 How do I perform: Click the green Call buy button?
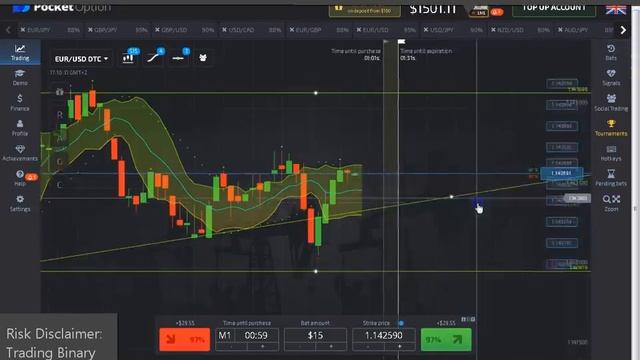coord(446,339)
